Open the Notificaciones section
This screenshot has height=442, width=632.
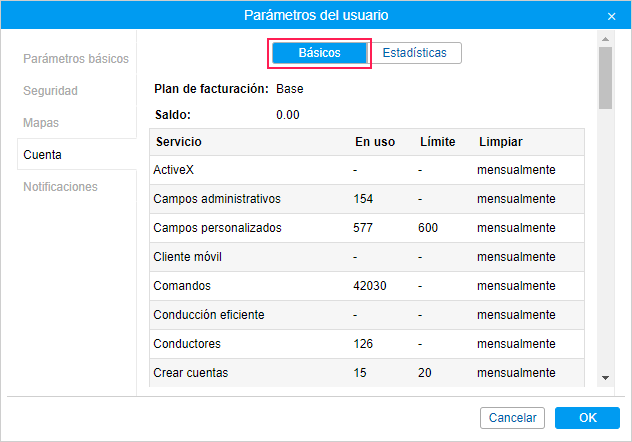(x=61, y=187)
